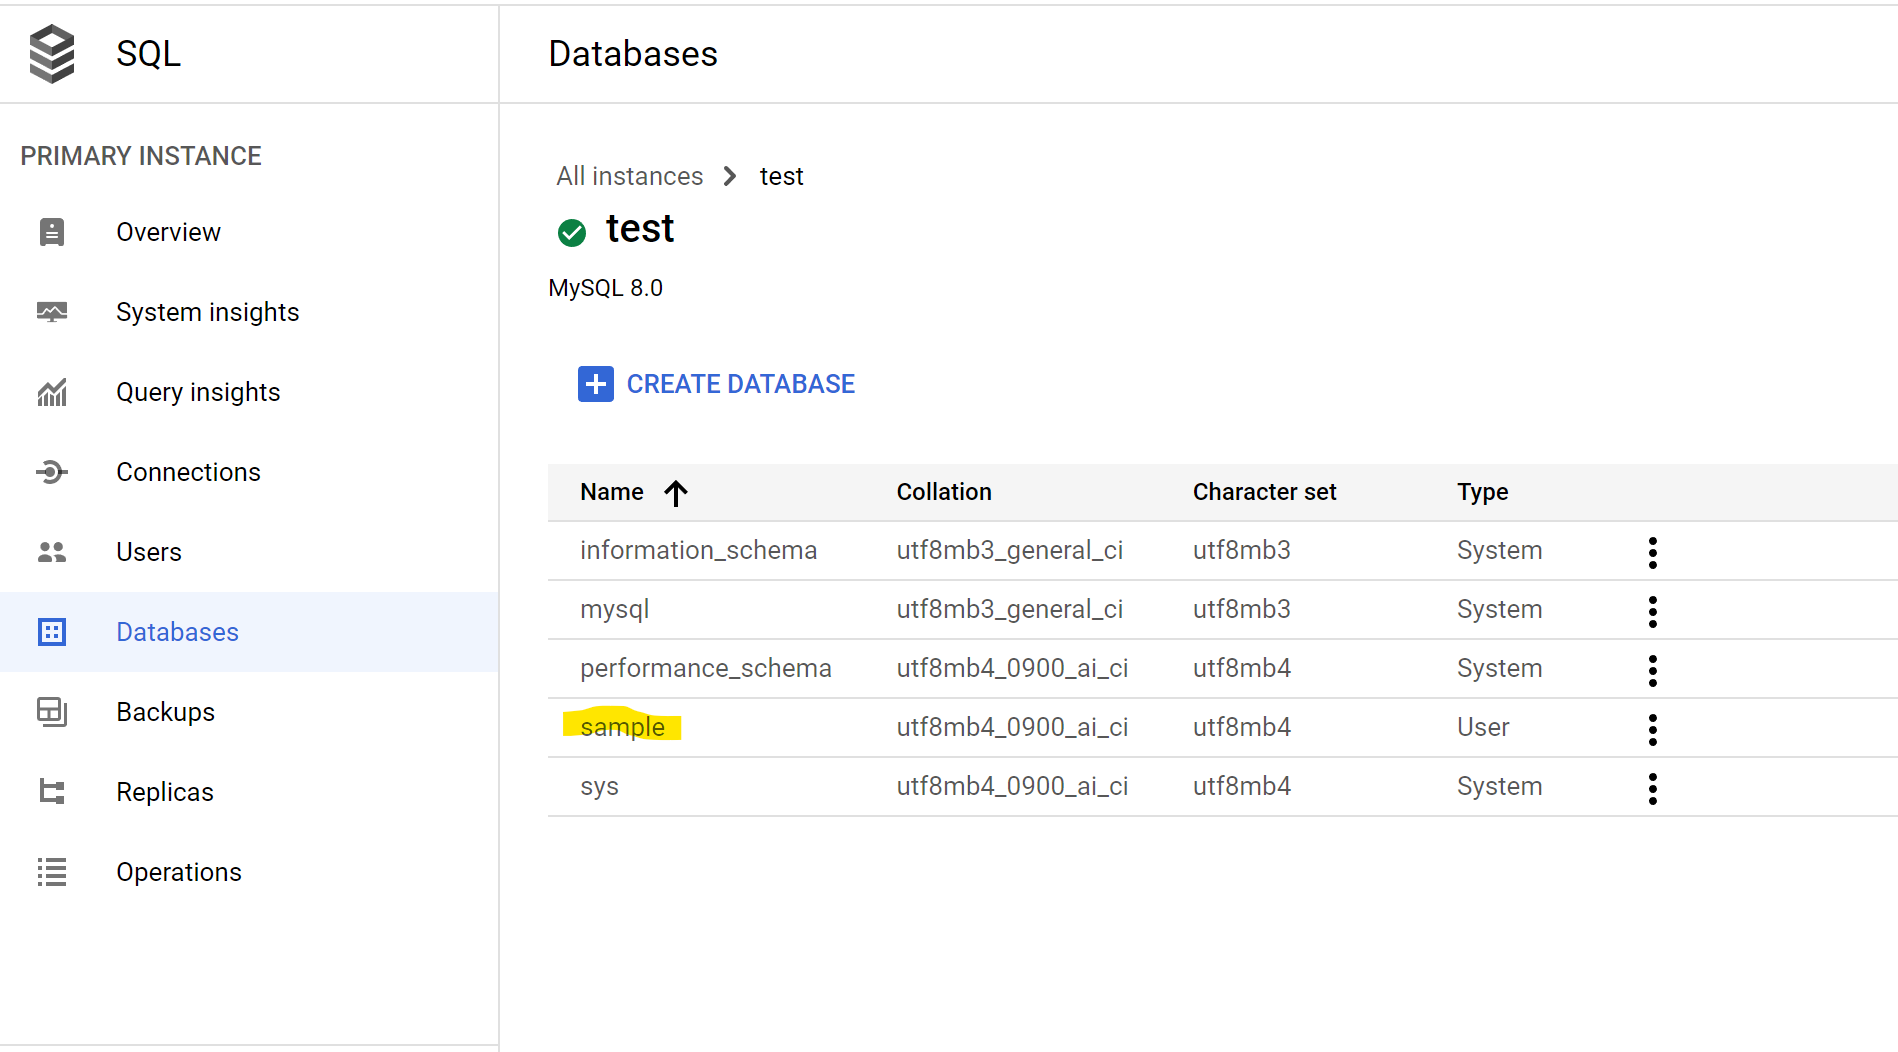Click collation utf8mb3_general_ci in mysql row

[1010, 610]
